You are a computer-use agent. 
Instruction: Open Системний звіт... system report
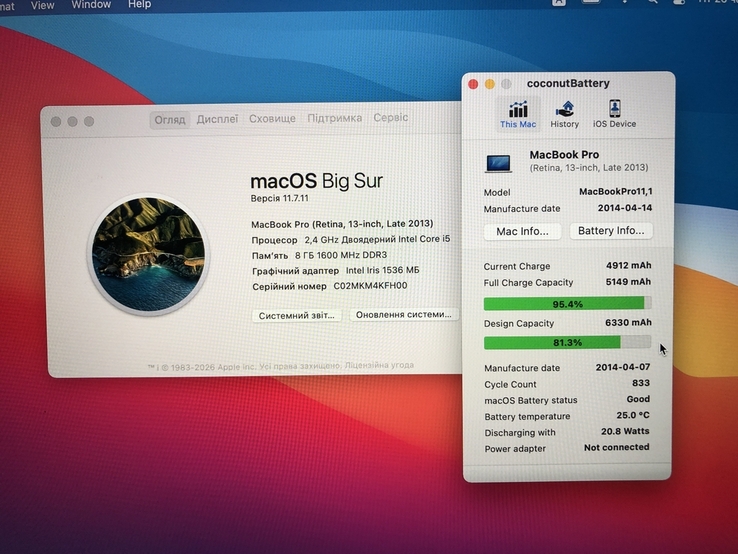point(297,315)
